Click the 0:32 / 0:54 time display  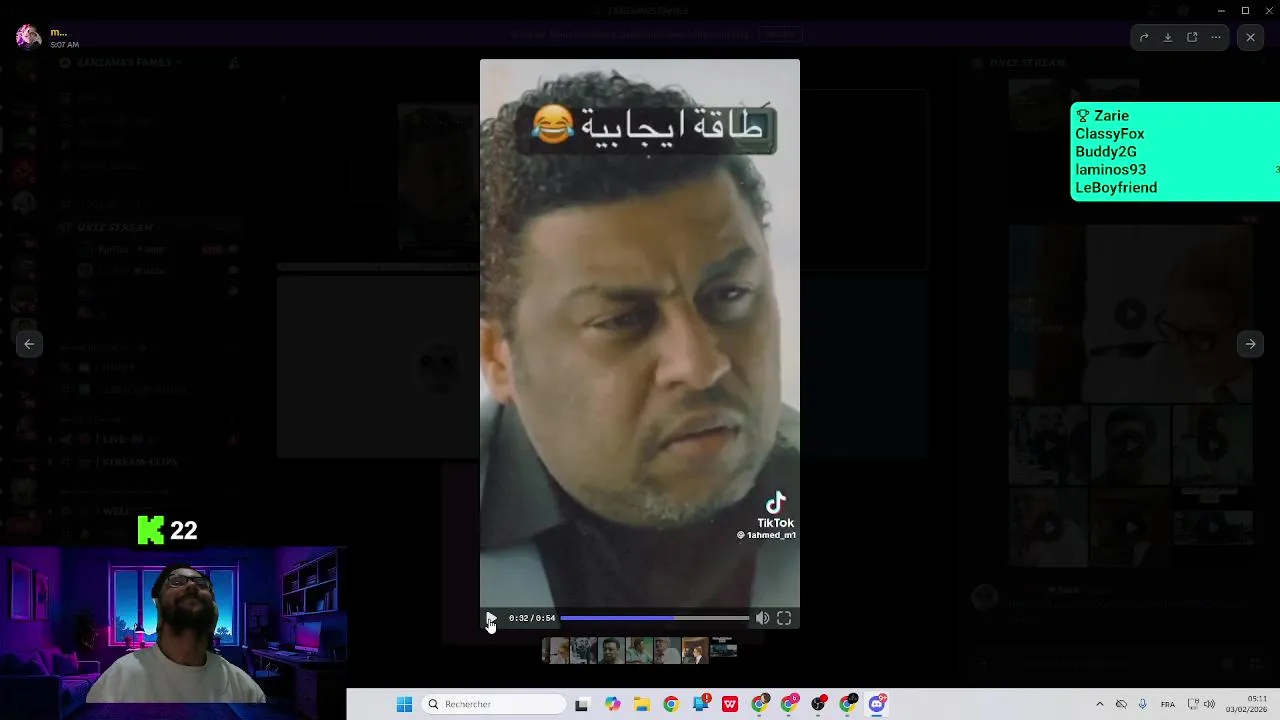[x=532, y=618]
